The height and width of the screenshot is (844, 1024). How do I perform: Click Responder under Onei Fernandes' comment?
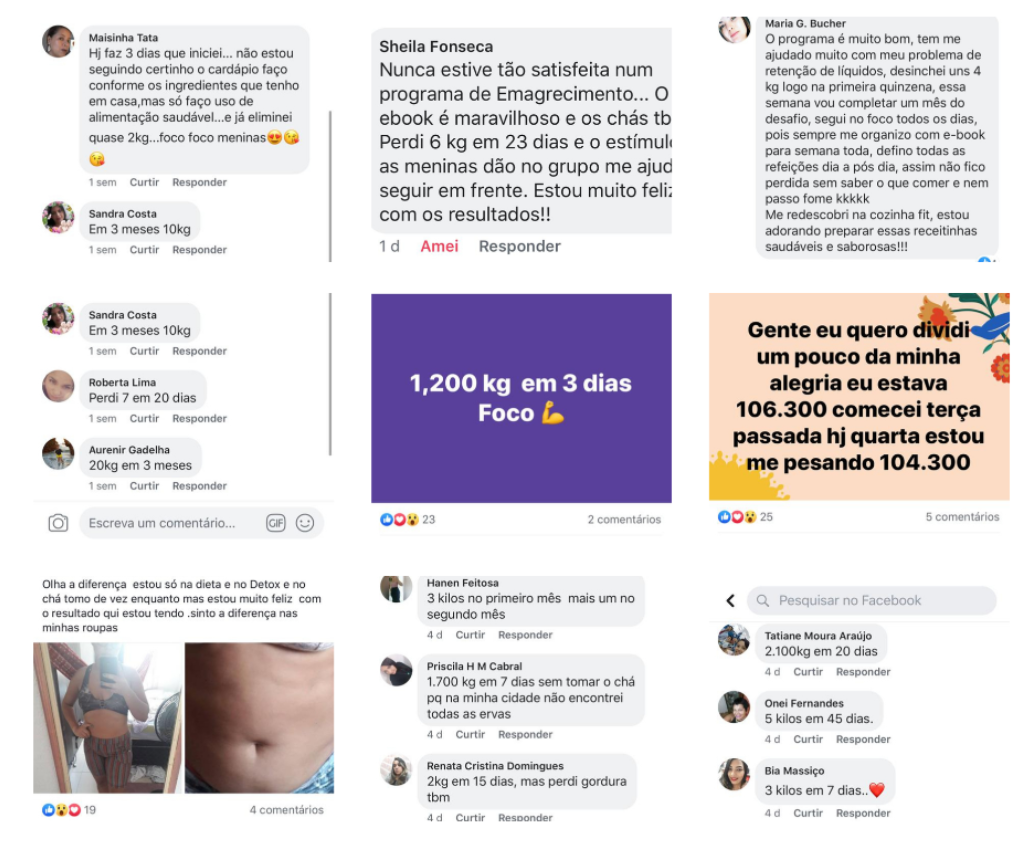click(x=863, y=739)
